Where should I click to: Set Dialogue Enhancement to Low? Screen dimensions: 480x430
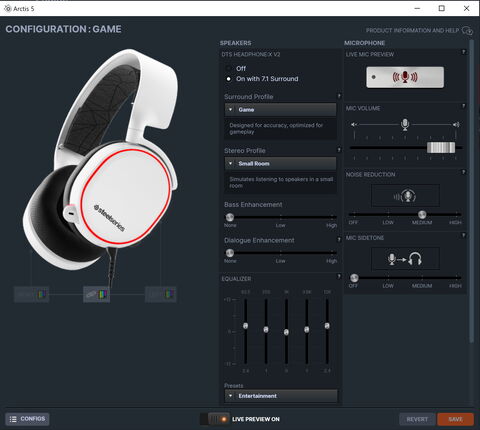(281, 261)
